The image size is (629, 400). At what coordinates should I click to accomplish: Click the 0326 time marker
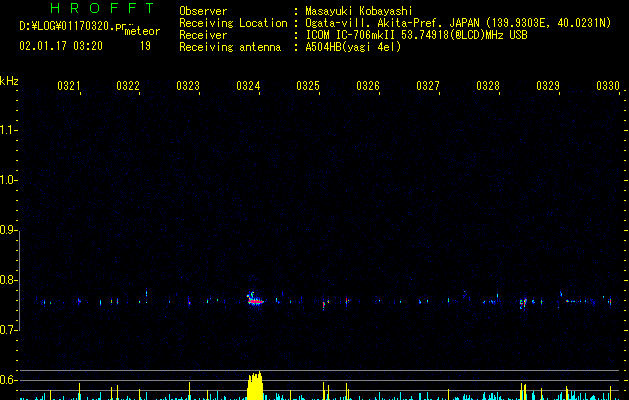point(368,86)
